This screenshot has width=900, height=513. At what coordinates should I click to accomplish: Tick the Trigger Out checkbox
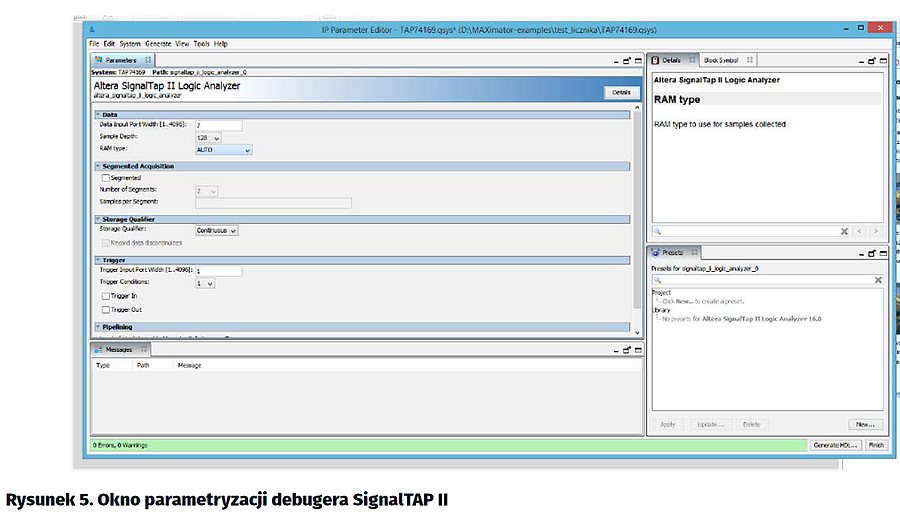(105, 310)
